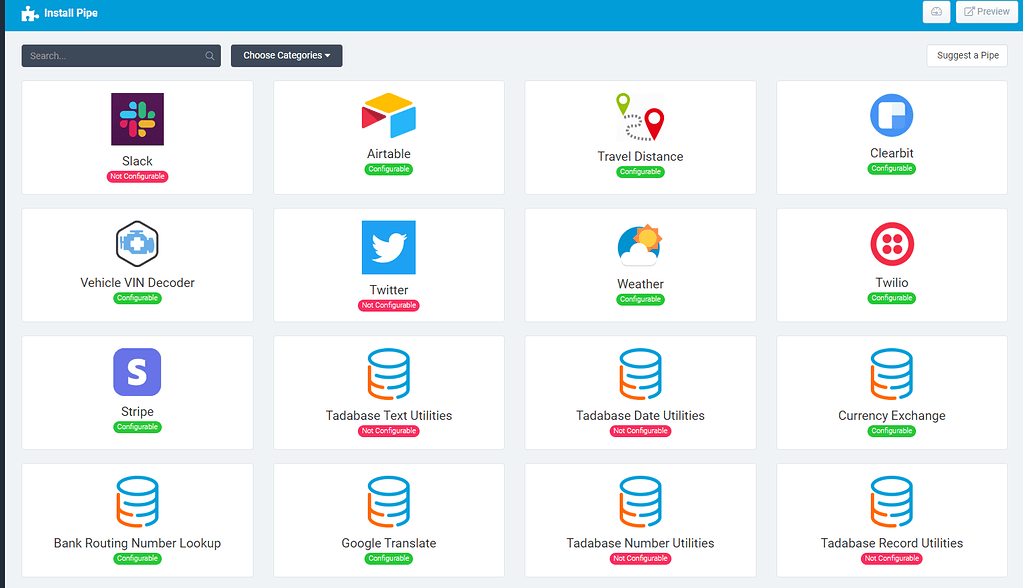Click the puzzle piece icon beside Install Pipe
The width and height of the screenshot is (1023, 588).
tap(27, 13)
